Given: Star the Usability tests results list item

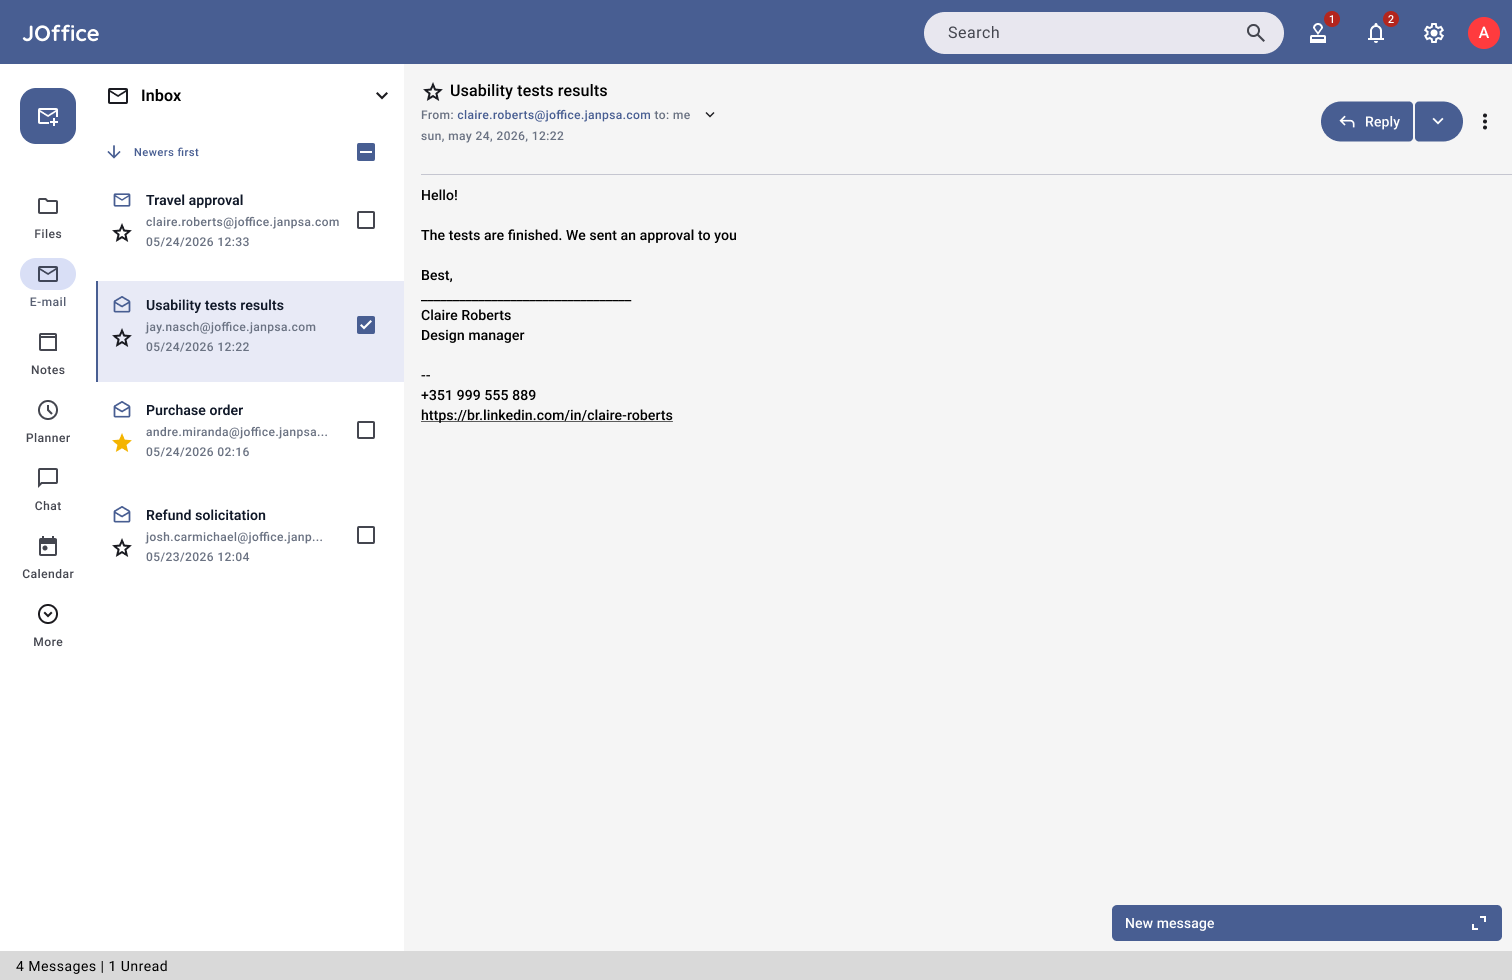Looking at the screenshot, I should click(122, 338).
